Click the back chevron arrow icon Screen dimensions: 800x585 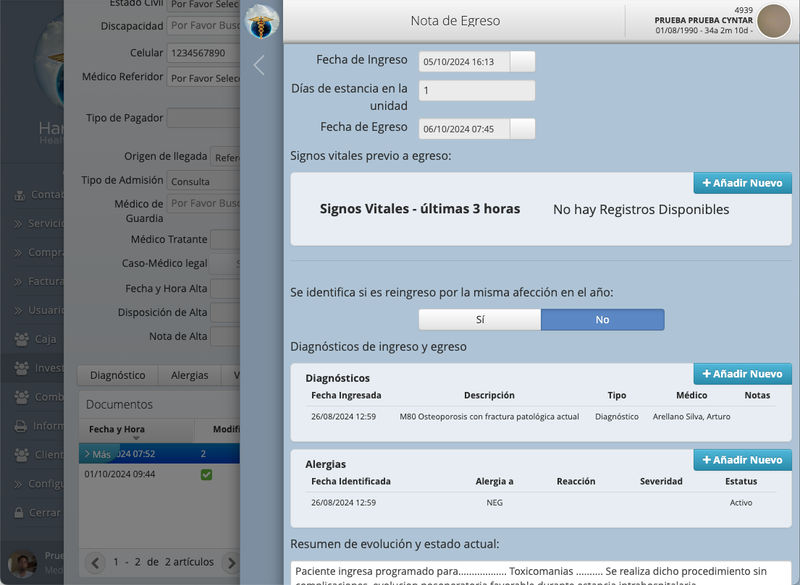259,66
